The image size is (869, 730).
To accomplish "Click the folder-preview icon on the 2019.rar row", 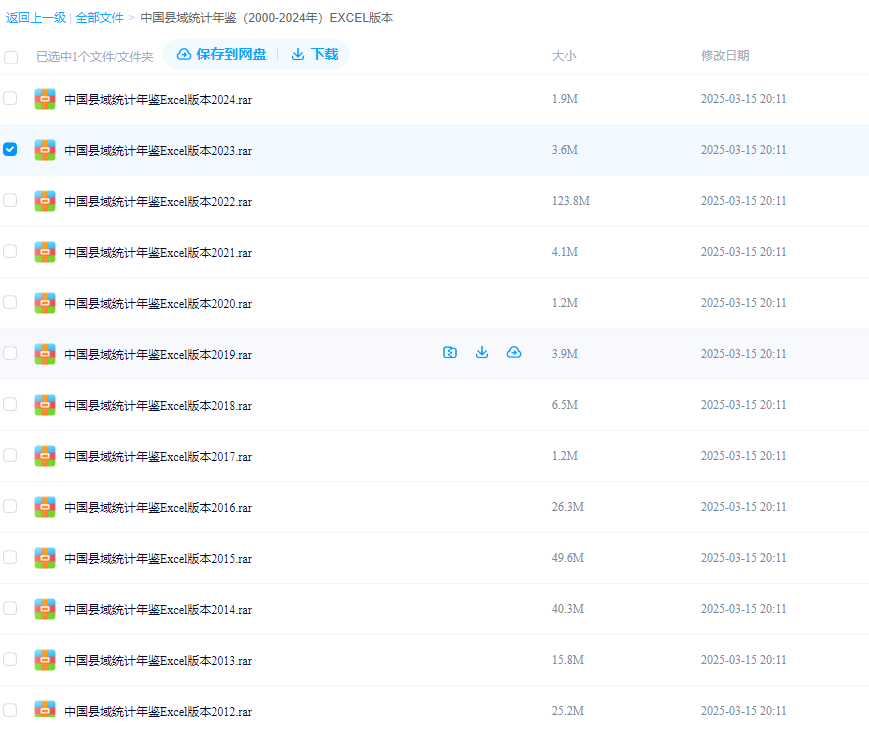I will (x=450, y=353).
